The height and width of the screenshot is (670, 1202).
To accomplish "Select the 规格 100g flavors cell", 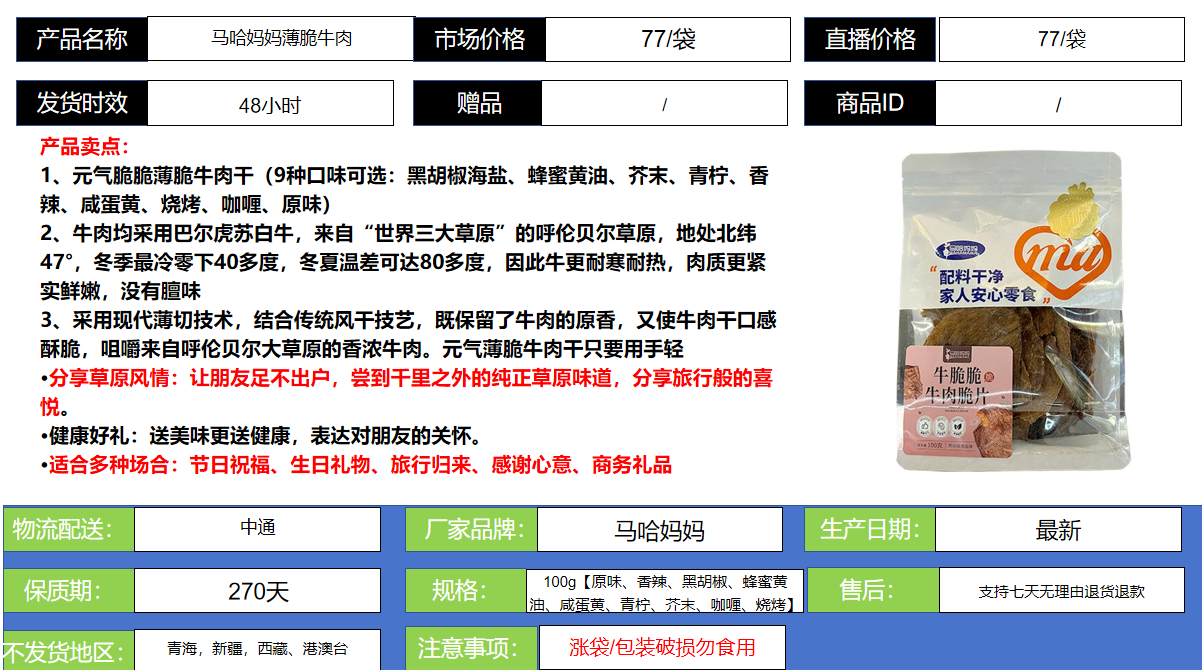I will coord(664,592).
